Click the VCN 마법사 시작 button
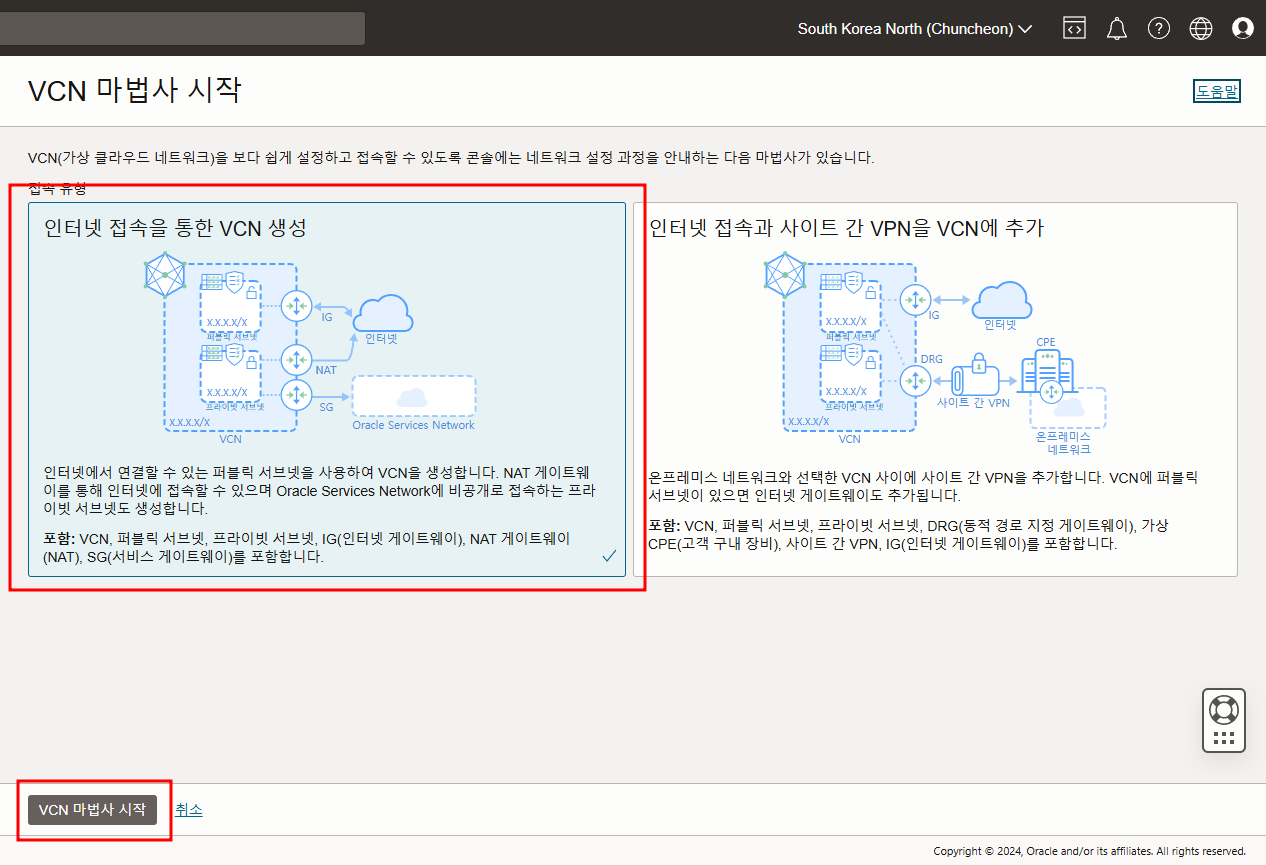The image size is (1266, 865). click(x=92, y=810)
